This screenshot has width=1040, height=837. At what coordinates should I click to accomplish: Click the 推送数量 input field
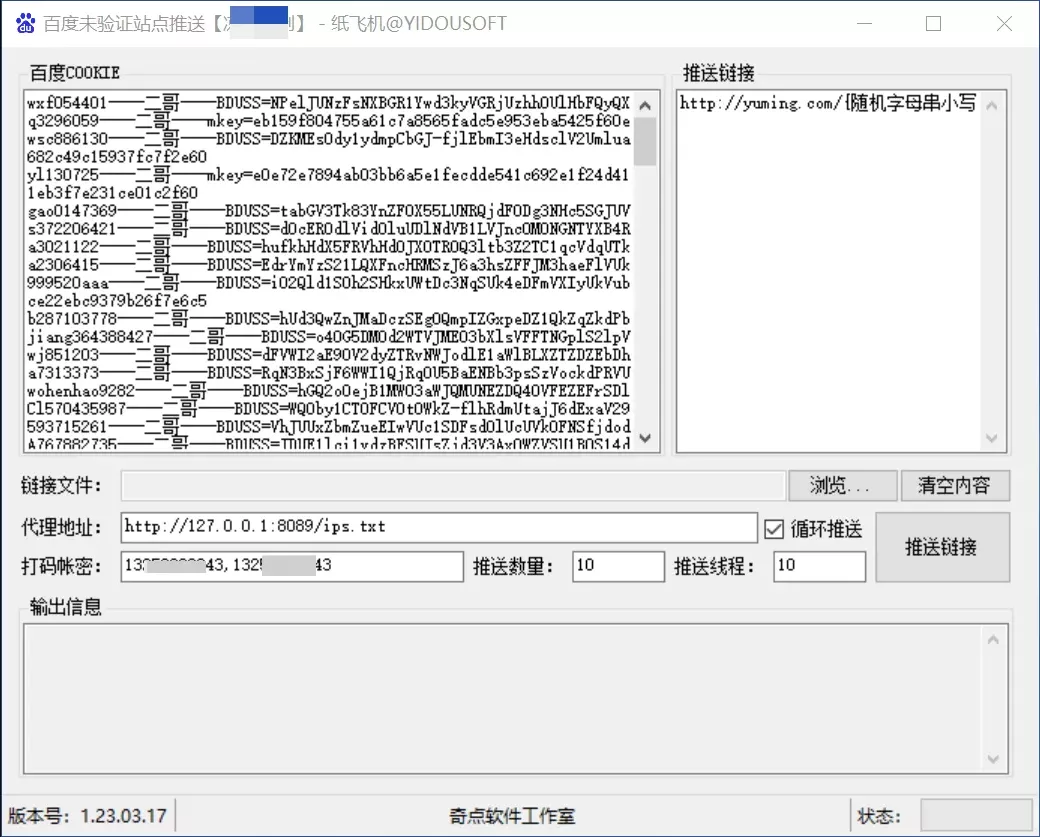(x=618, y=566)
